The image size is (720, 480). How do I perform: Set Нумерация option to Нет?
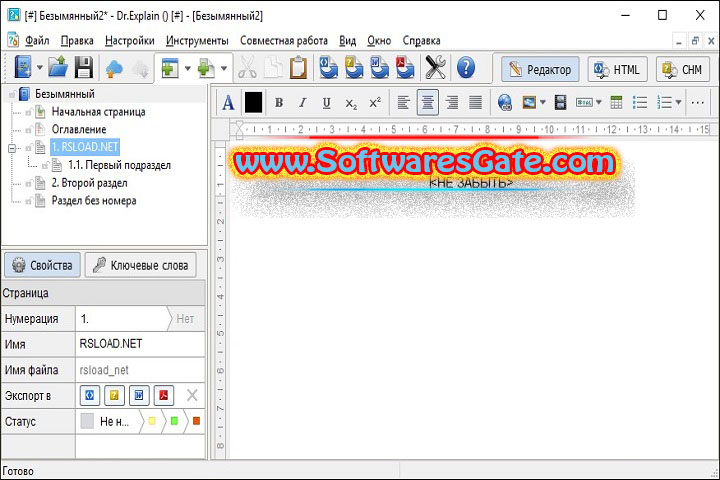pyautogui.click(x=186, y=319)
